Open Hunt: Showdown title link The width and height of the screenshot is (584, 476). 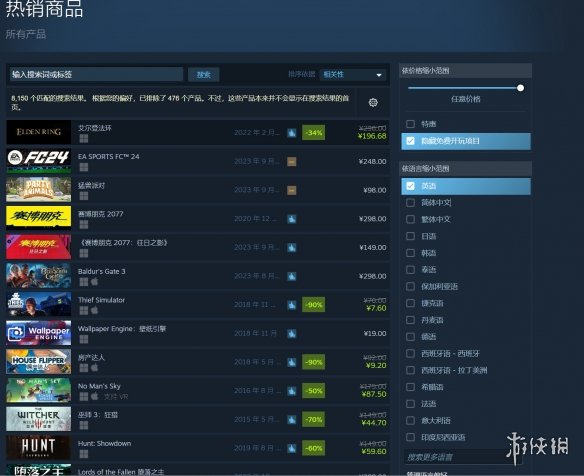tap(104, 443)
